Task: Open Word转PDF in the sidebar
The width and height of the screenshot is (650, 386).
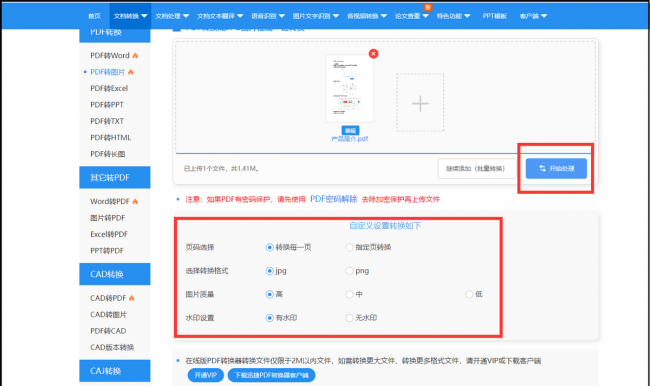Action: click(110, 201)
